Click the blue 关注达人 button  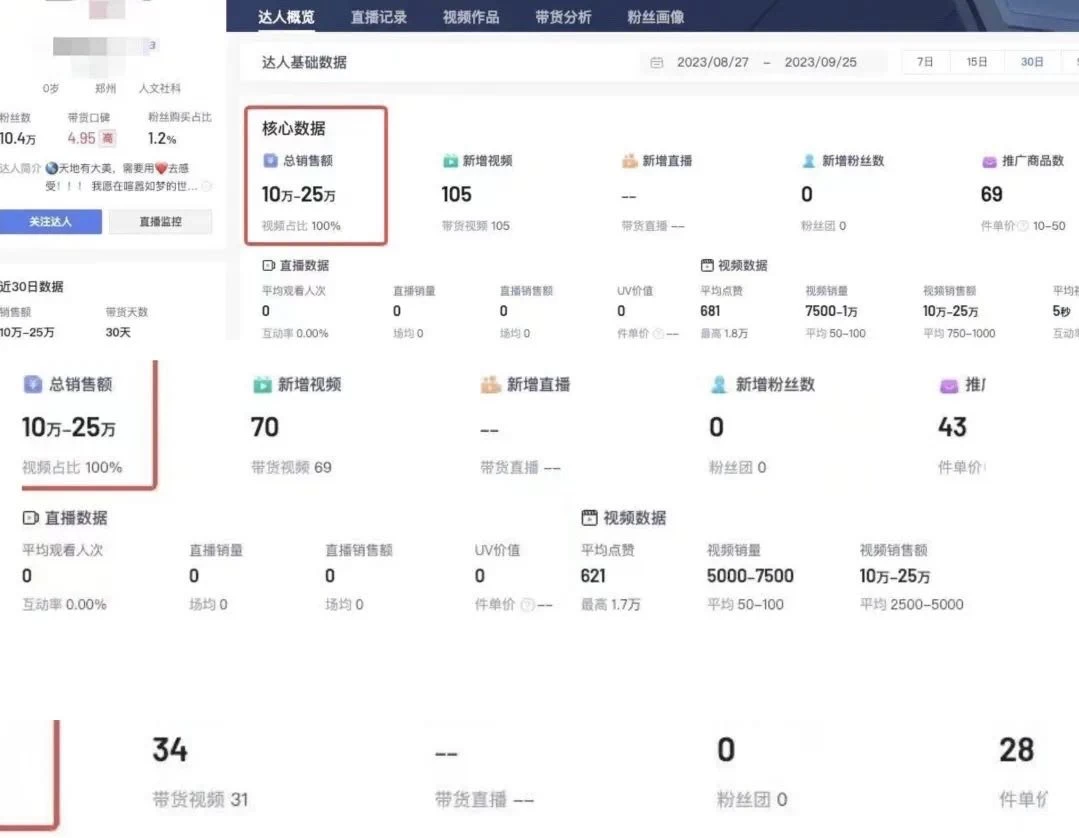click(52, 222)
